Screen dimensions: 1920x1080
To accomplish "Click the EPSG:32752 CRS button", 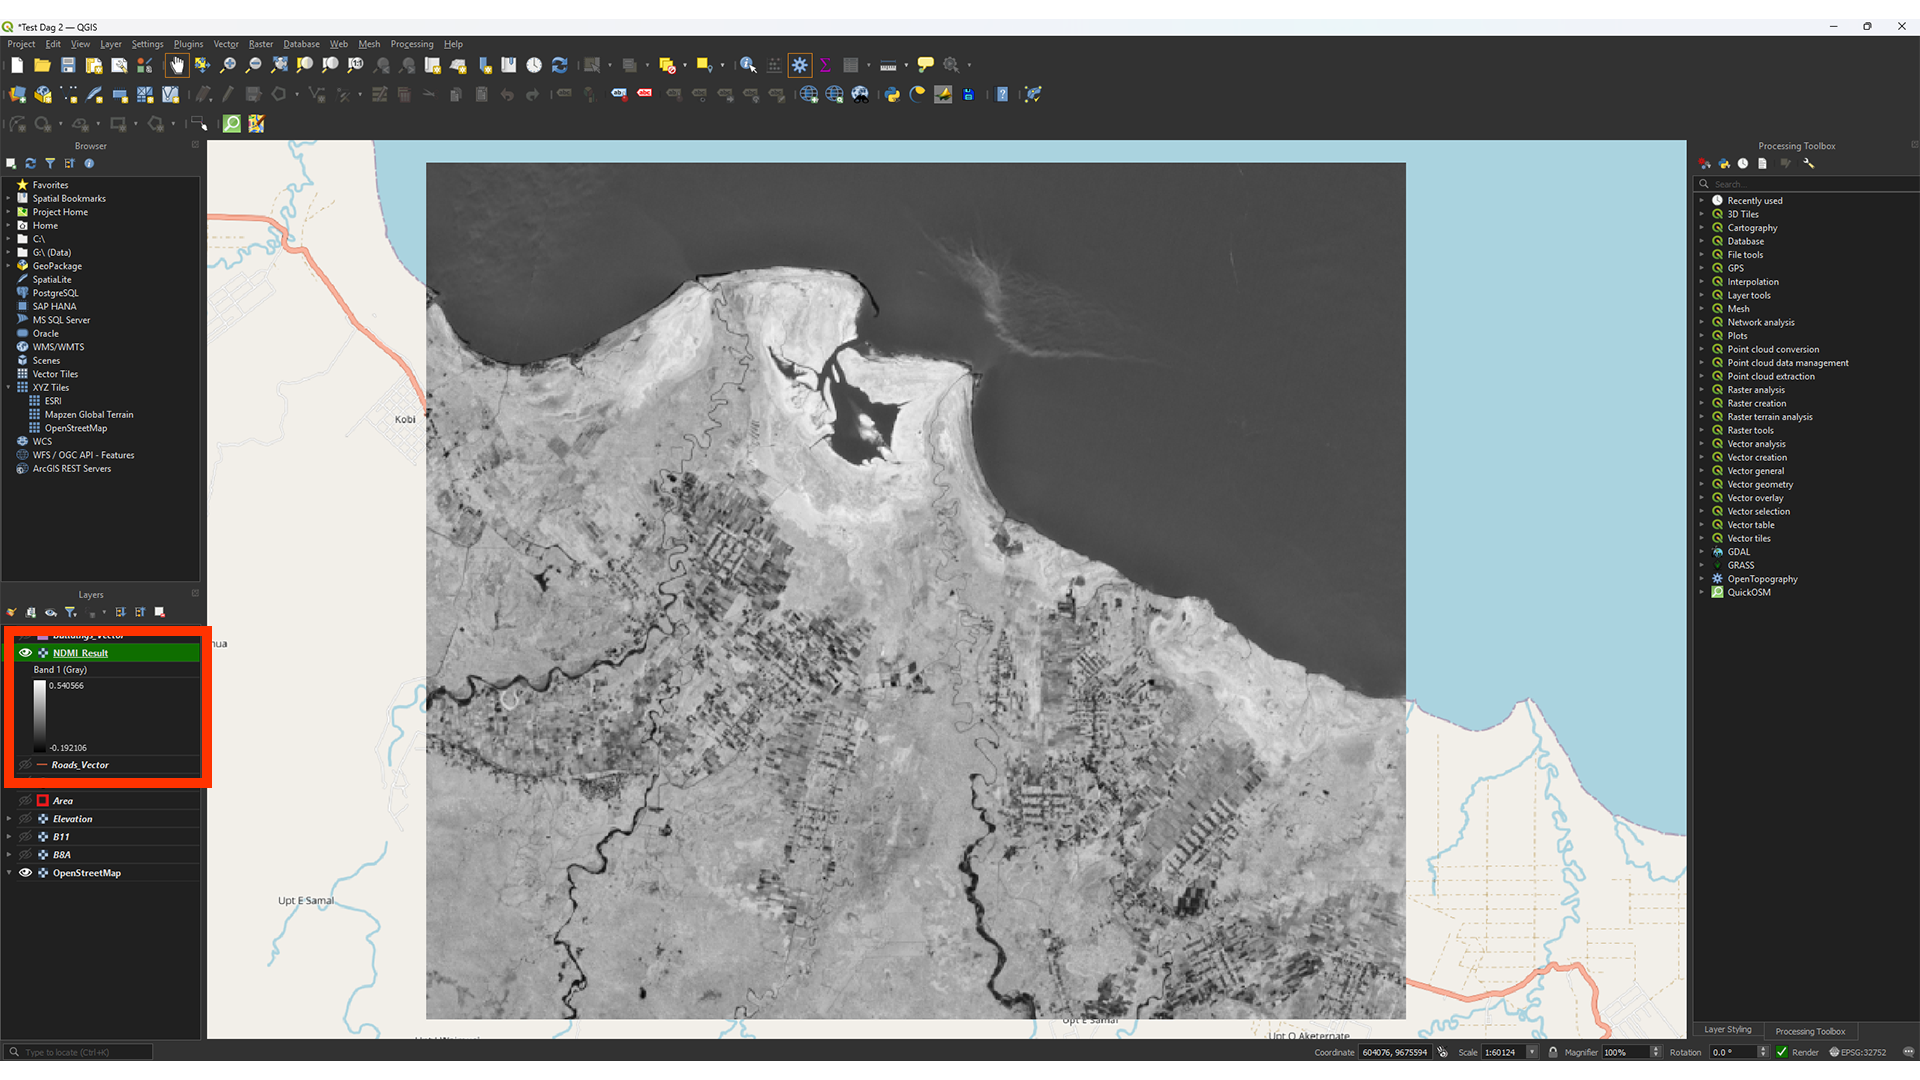I will coord(1858,1052).
